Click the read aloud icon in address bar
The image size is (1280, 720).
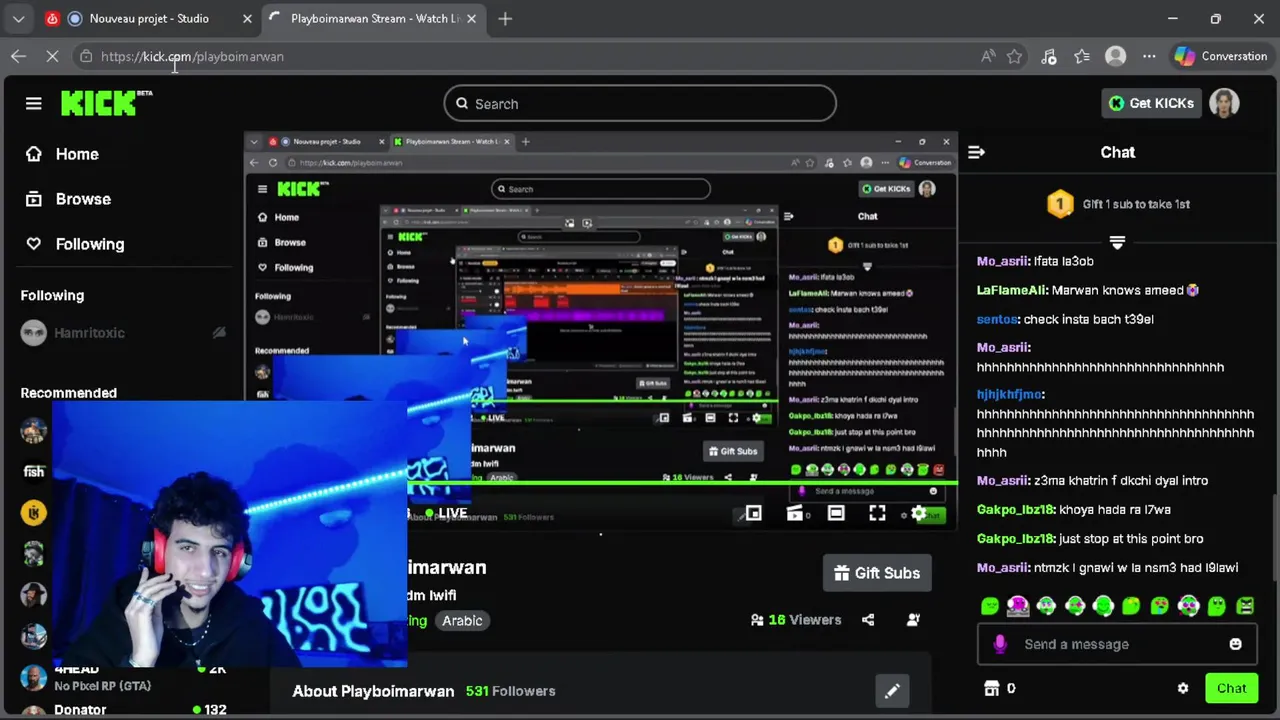[x=988, y=56]
